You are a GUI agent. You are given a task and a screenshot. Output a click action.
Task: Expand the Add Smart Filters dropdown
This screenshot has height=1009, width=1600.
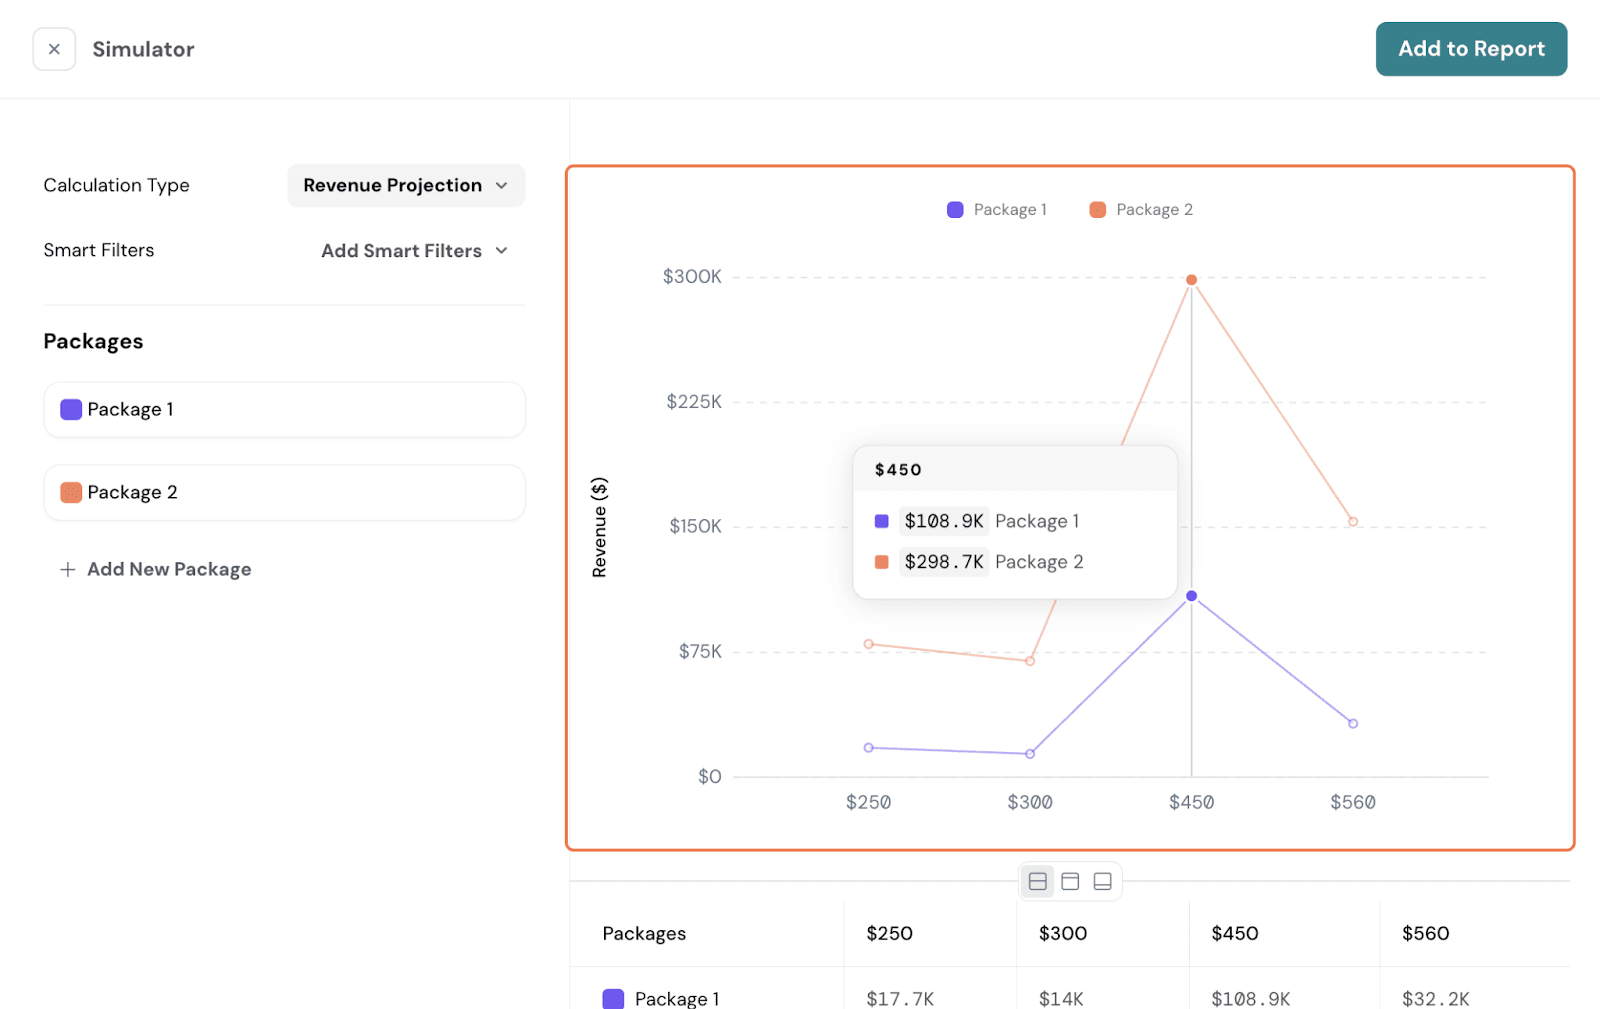pyautogui.click(x=414, y=251)
